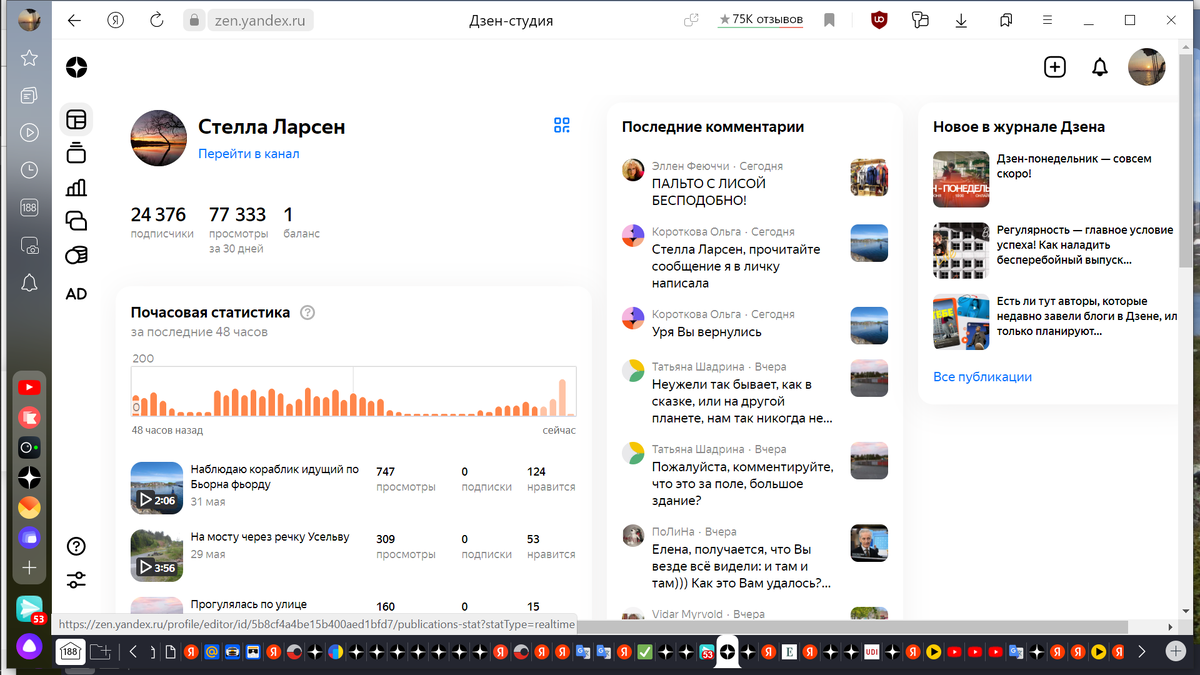Image resolution: width=1200 pixels, height=675 pixels.
Task: Open browser sidebar notifications bell
Action: click(x=29, y=283)
